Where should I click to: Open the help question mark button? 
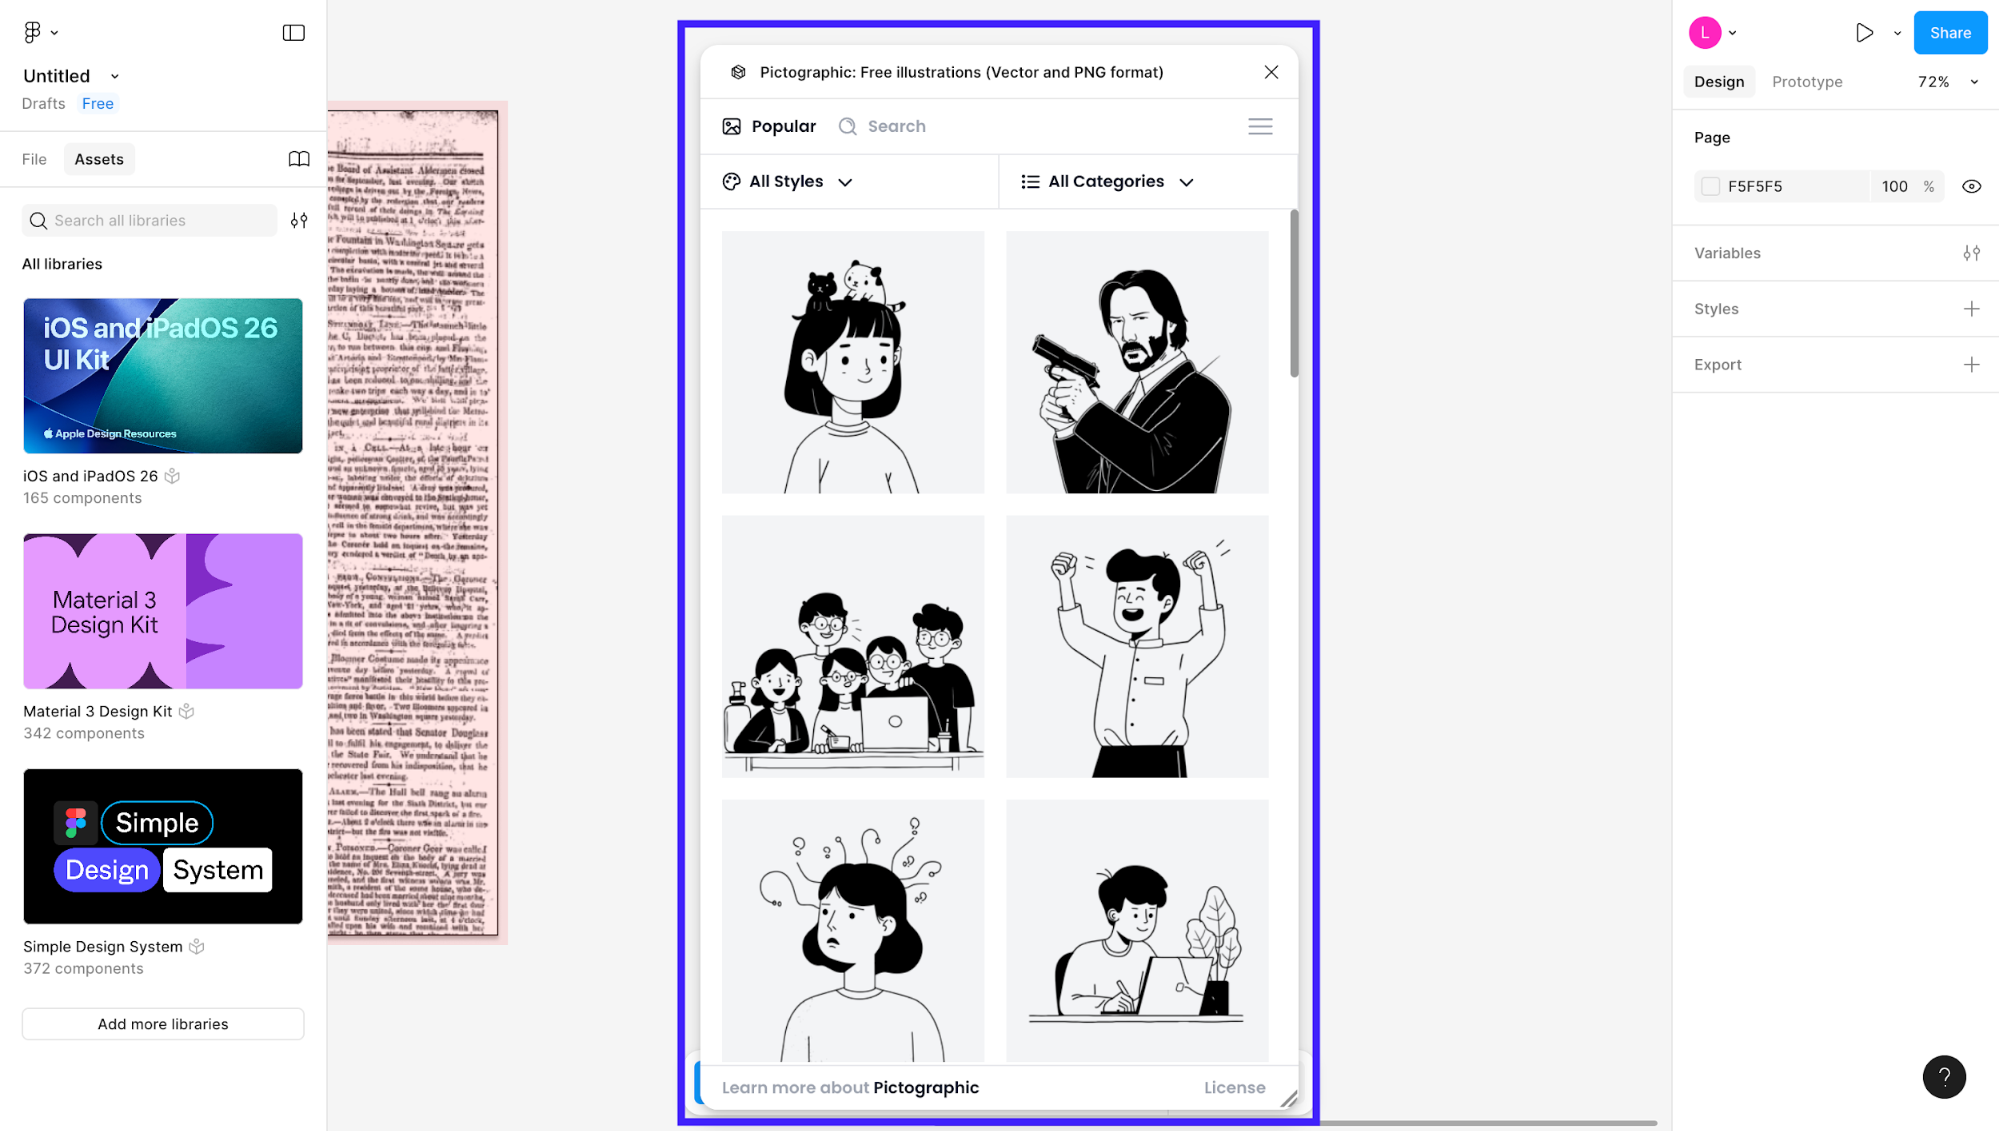point(1943,1077)
